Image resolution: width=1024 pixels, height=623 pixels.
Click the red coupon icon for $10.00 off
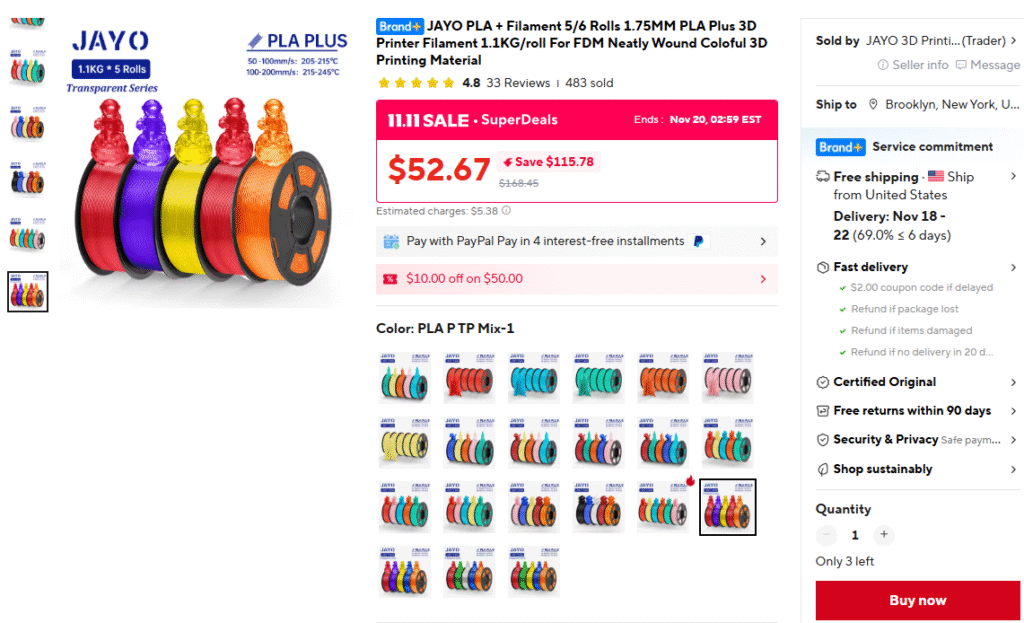pos(390,279)
